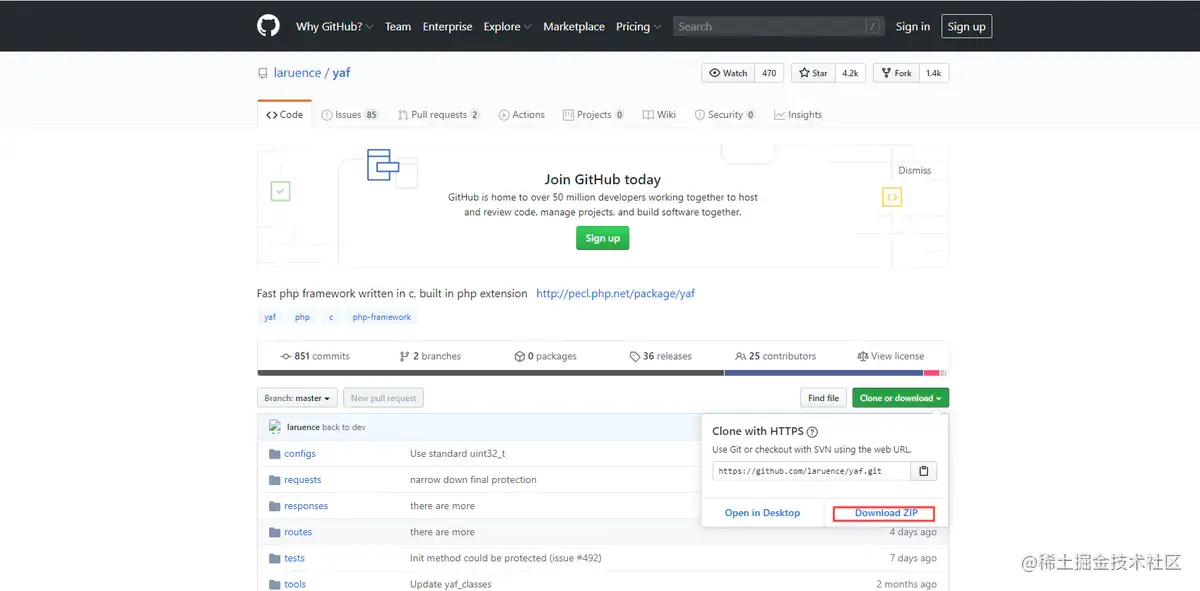Click the Fork button

[896, 73]
